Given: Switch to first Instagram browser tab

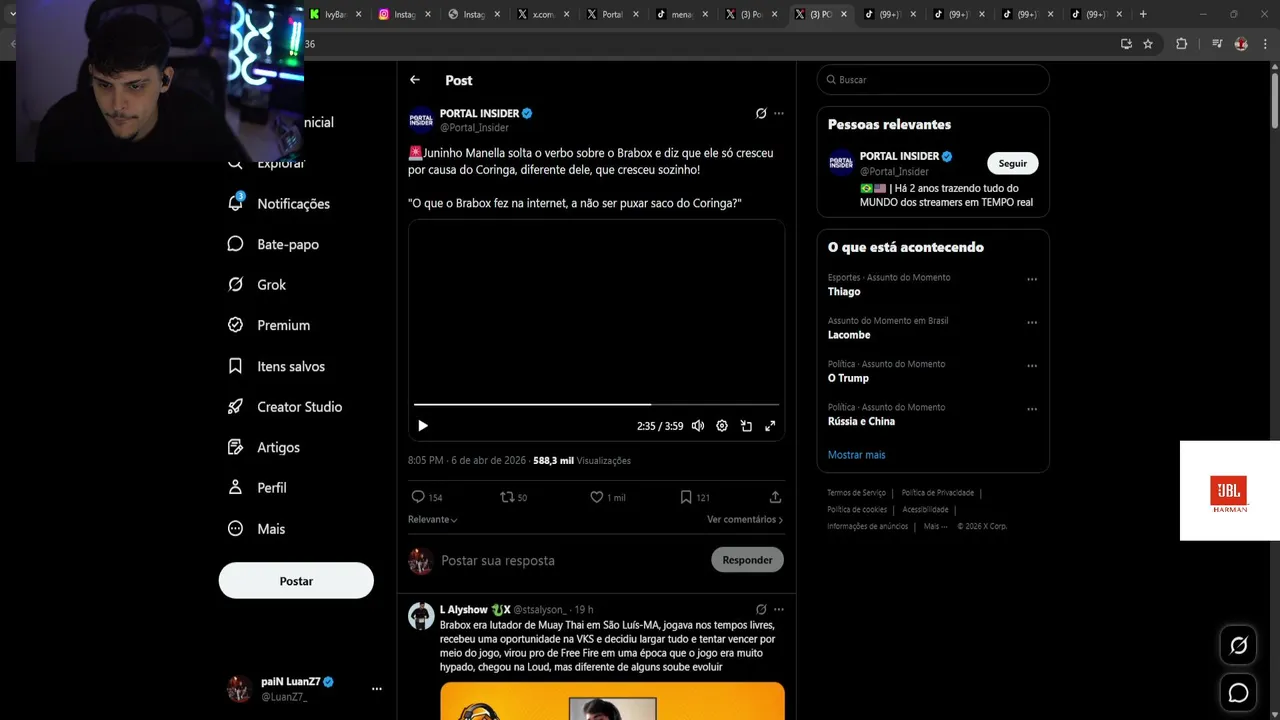Looking at the screenshot, I should 398,14.
